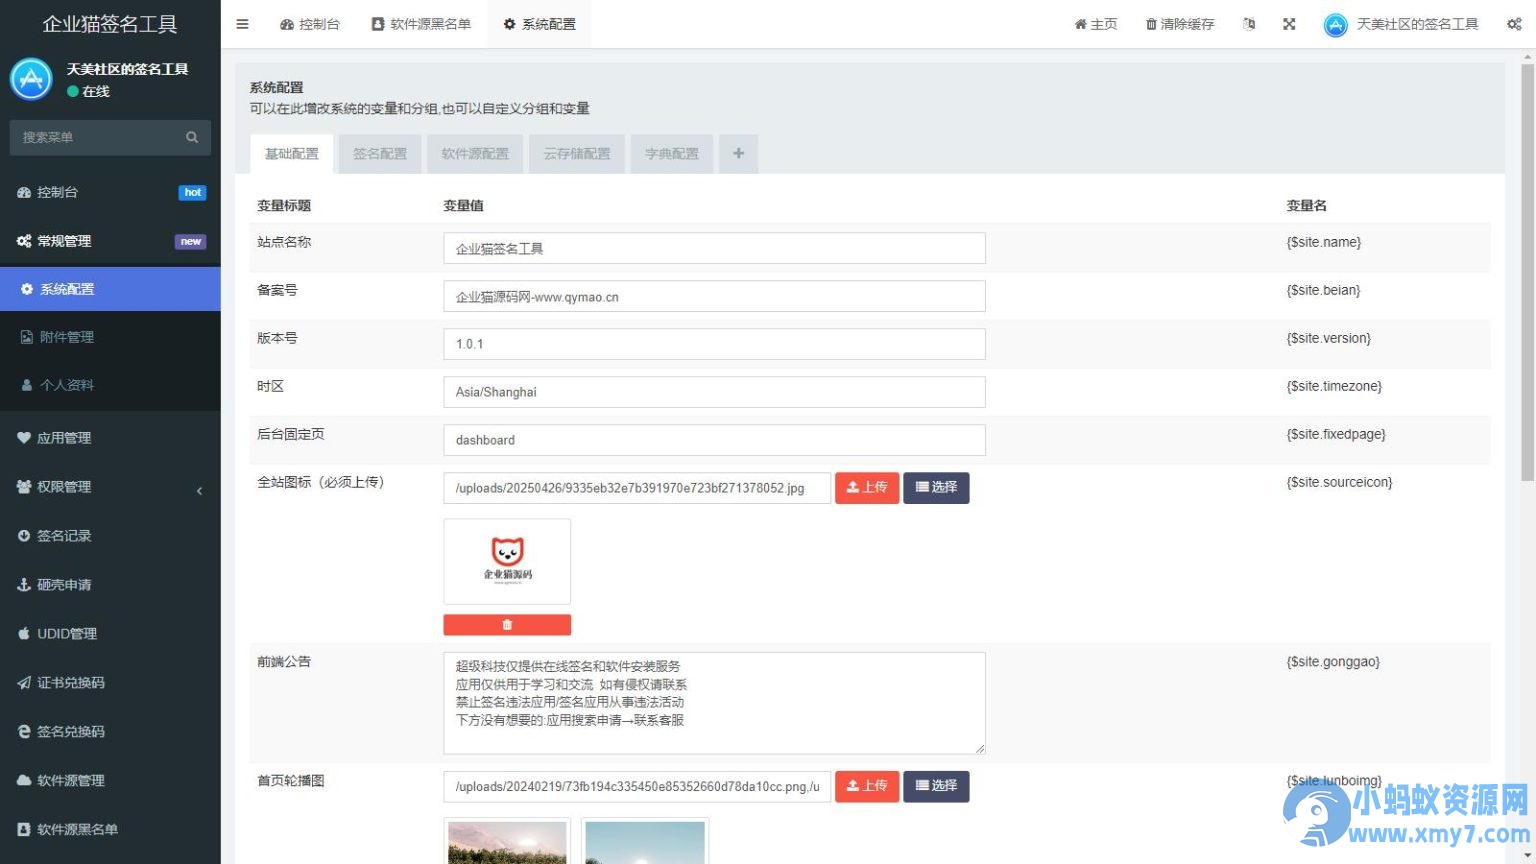Open 证书兑换码 sidebar item
The image size is (1536, 864).
coord(110,683)
